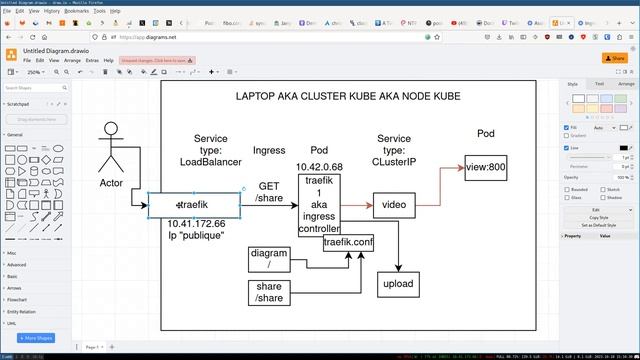
Task: Open the Edit style dropdown arrow
Action: pyautogui.click(x=631, y=210)
